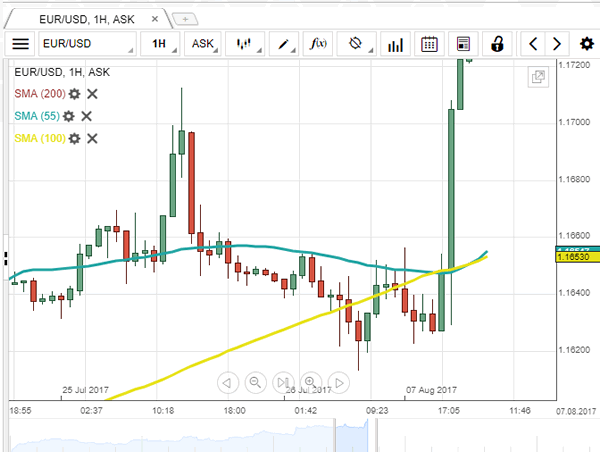
Task: Click the 07 Aug 2017 date marker
Action: [431, 390]
